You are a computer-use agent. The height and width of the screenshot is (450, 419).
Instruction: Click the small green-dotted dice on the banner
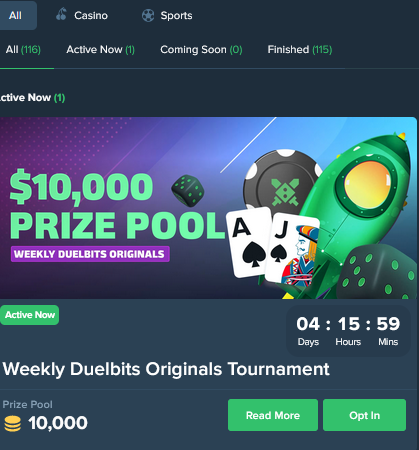[188, 190]
